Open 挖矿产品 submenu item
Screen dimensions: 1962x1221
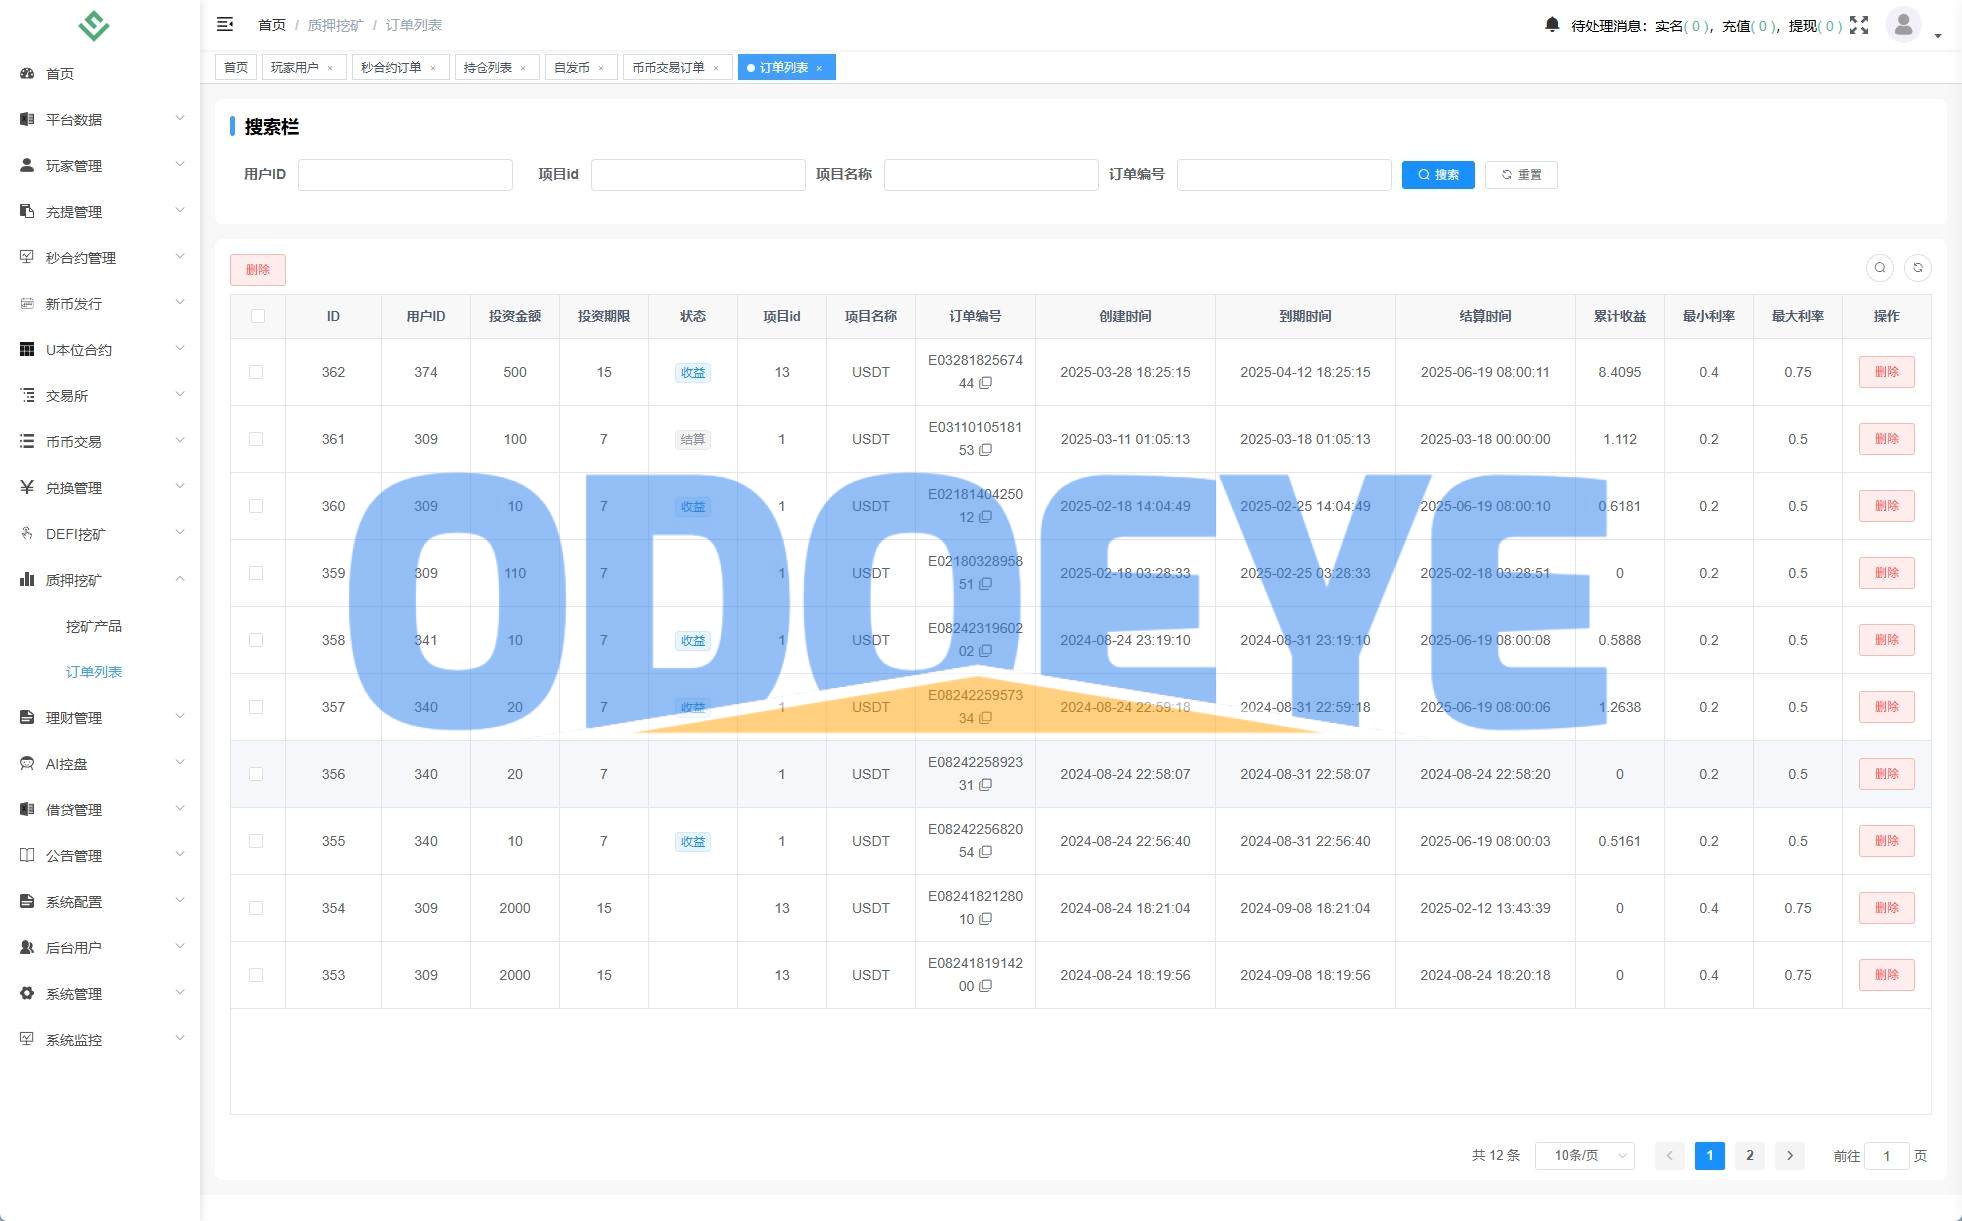[x=93, y=626]
